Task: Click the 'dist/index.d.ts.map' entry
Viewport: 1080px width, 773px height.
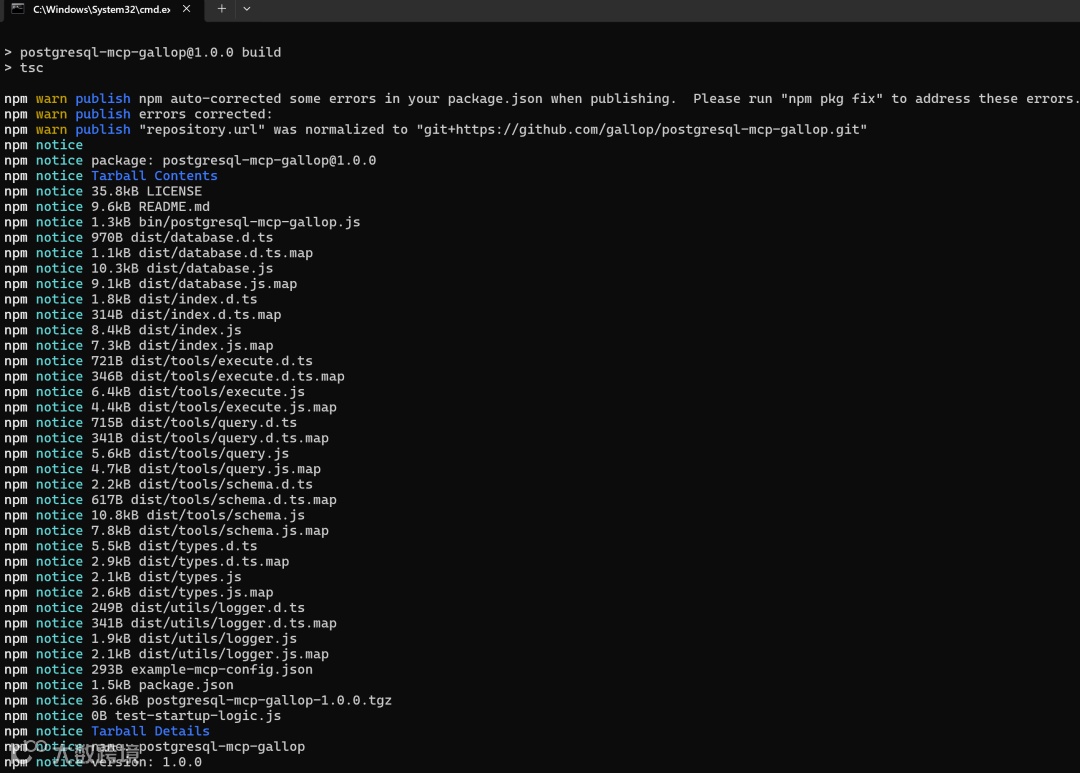Action: click(x=206, y=315)
